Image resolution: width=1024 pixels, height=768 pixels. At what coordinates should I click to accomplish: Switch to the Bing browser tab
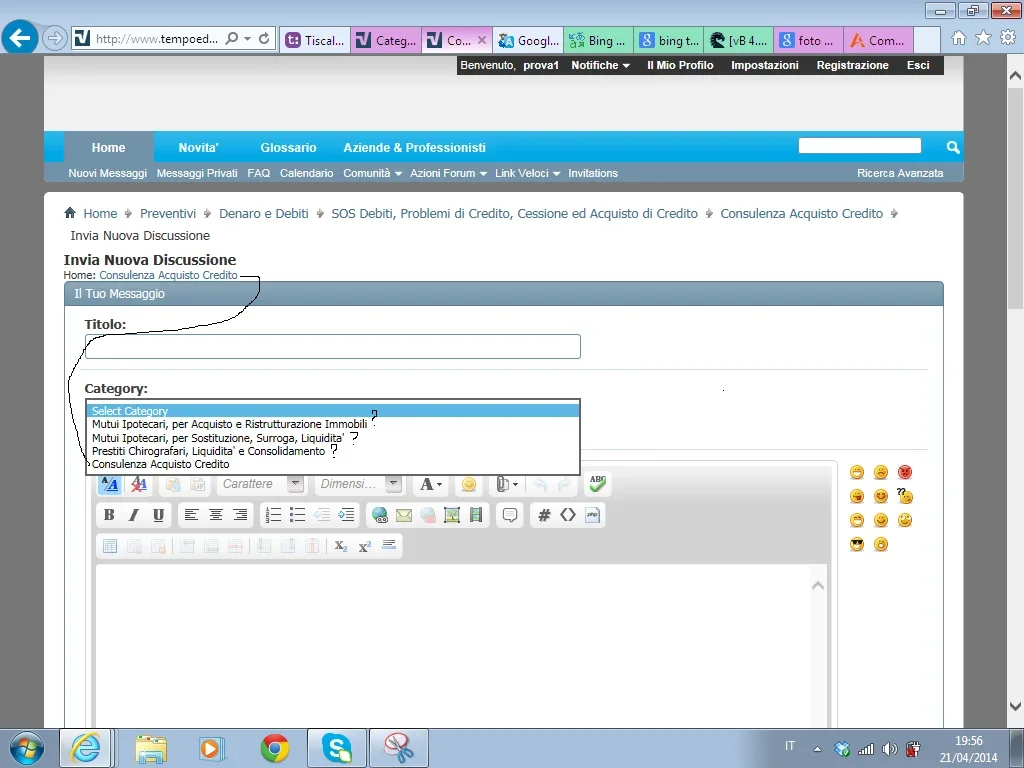(599, 40)
